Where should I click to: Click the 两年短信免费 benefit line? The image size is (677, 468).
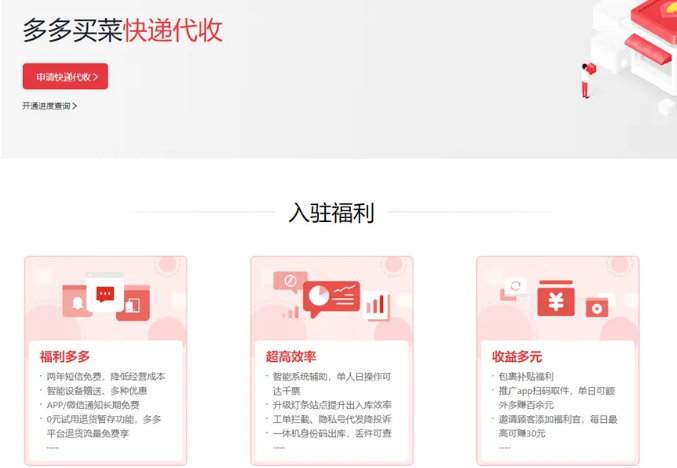point(106,377)
